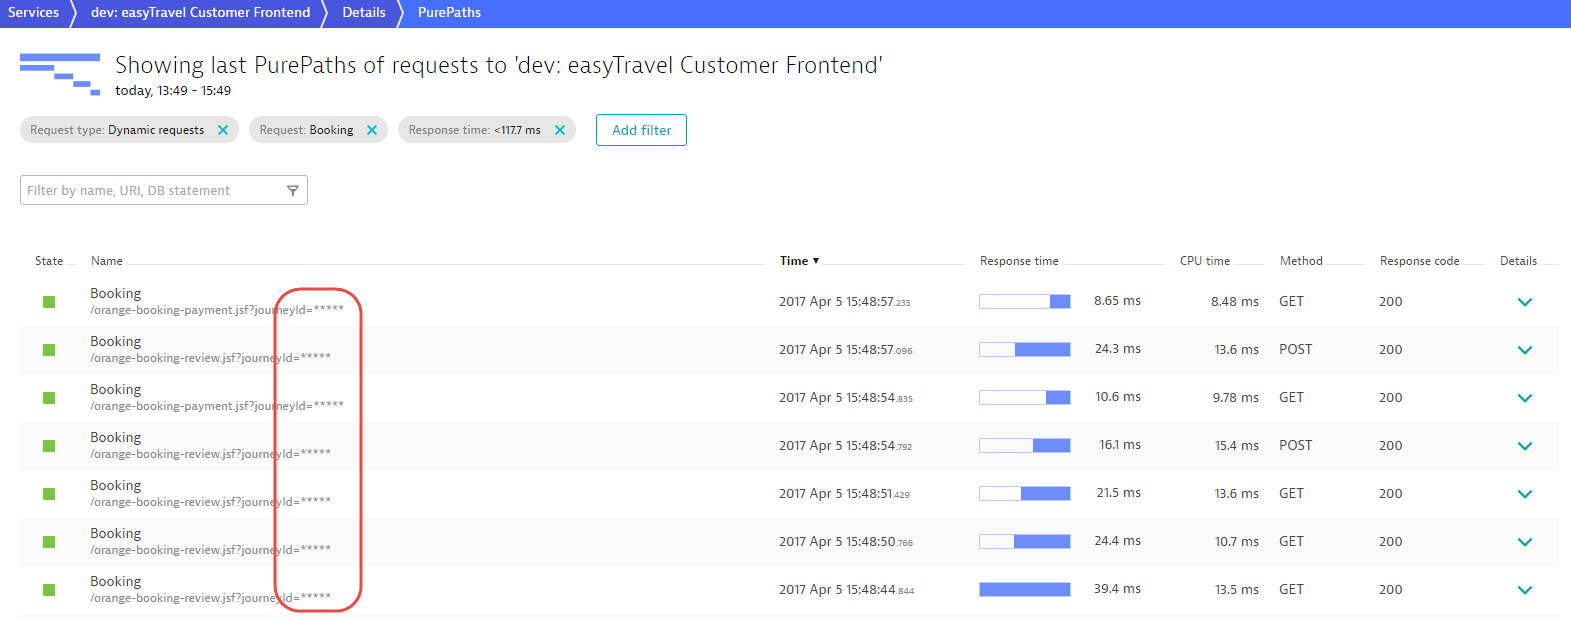Focus the Filter by name, URI, DB statement field
The height and width of the screenshot is (619, 1571).
point(164,190)
